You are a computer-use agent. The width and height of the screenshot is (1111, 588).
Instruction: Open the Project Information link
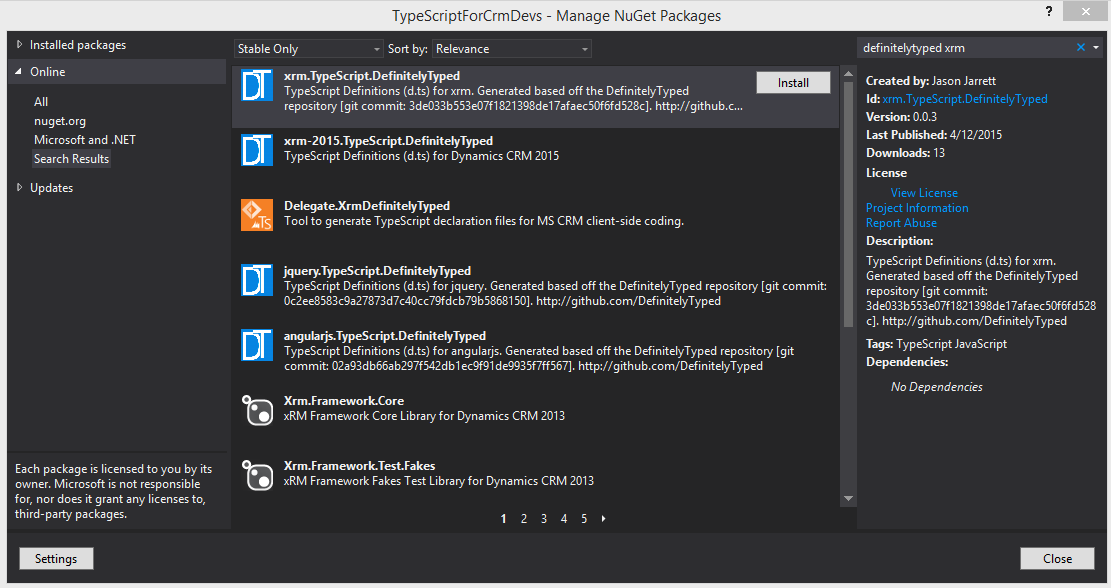tap(917, 208)
